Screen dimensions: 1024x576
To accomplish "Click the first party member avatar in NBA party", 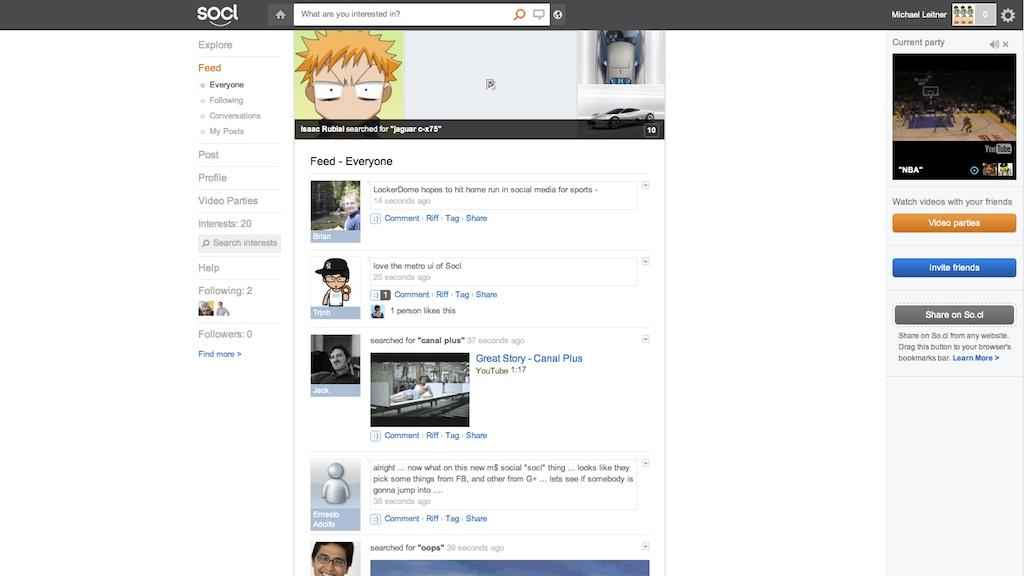I will (x=990, y=170).
